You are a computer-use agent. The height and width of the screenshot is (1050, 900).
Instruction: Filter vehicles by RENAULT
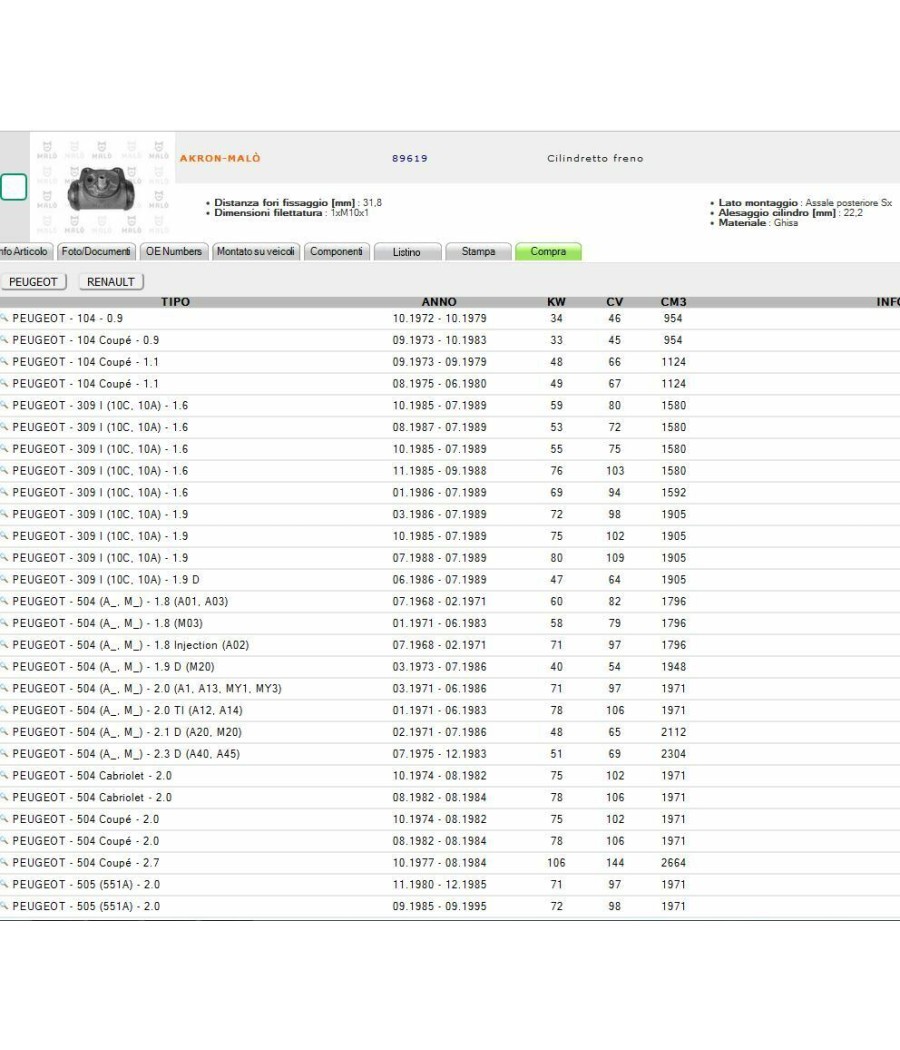click(x=111, y=282)
